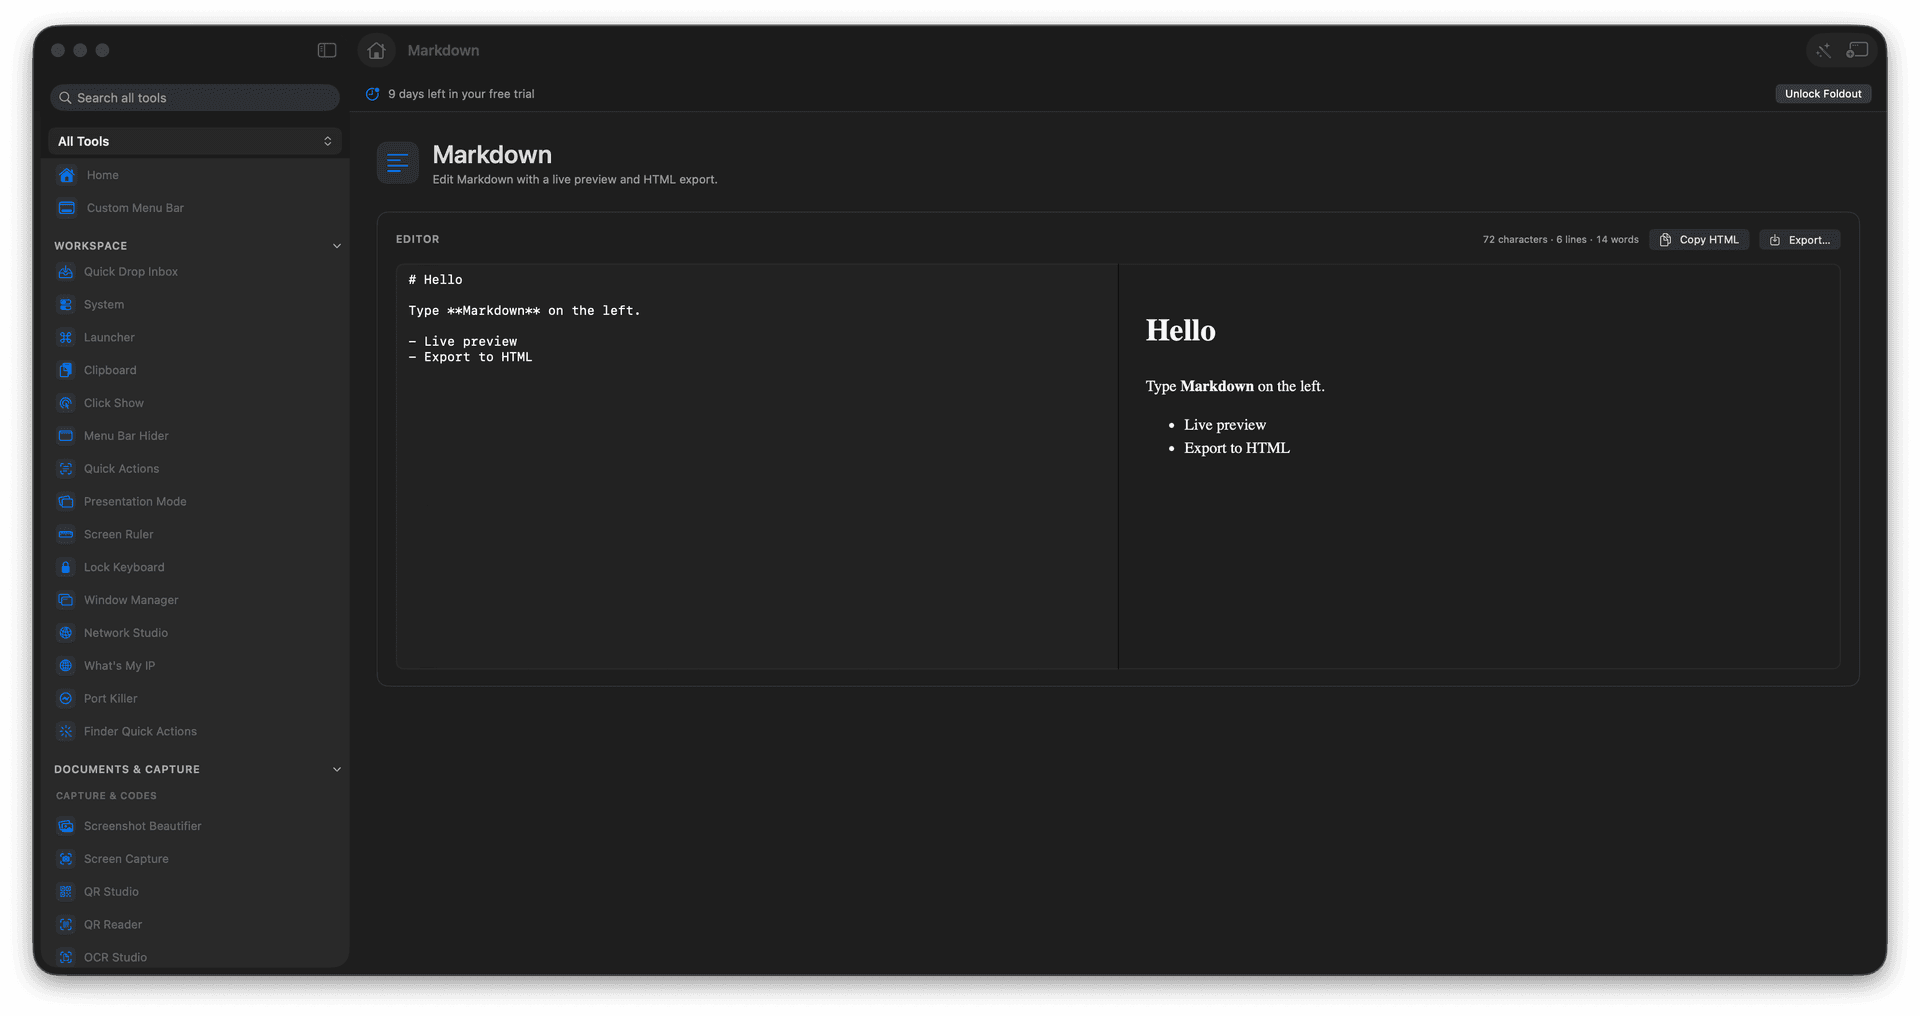This screenshot has height=1016, width=1920.
Task: Open Network Studio icon
Action: [x=66, y=633]
